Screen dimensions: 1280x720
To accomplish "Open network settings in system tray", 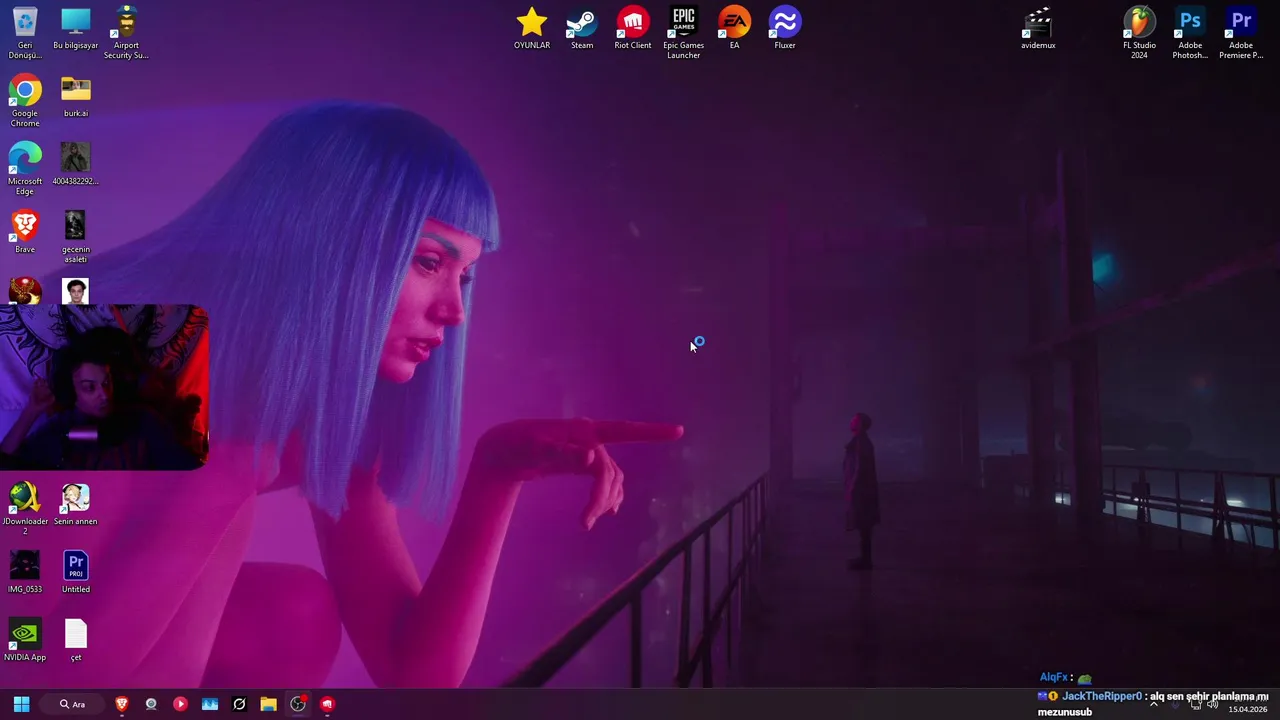I will (x=1195, y=704).
